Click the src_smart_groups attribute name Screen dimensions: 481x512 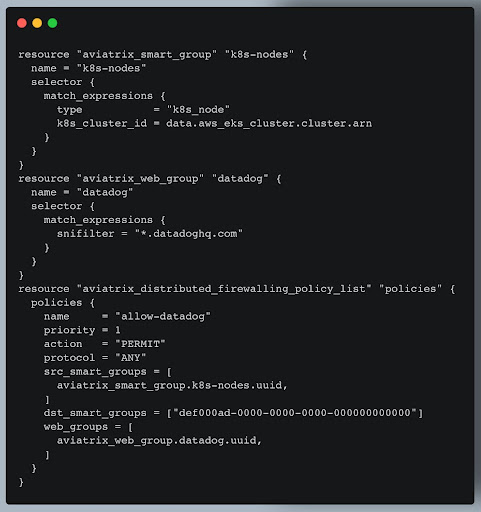click(x=95, y=372)
